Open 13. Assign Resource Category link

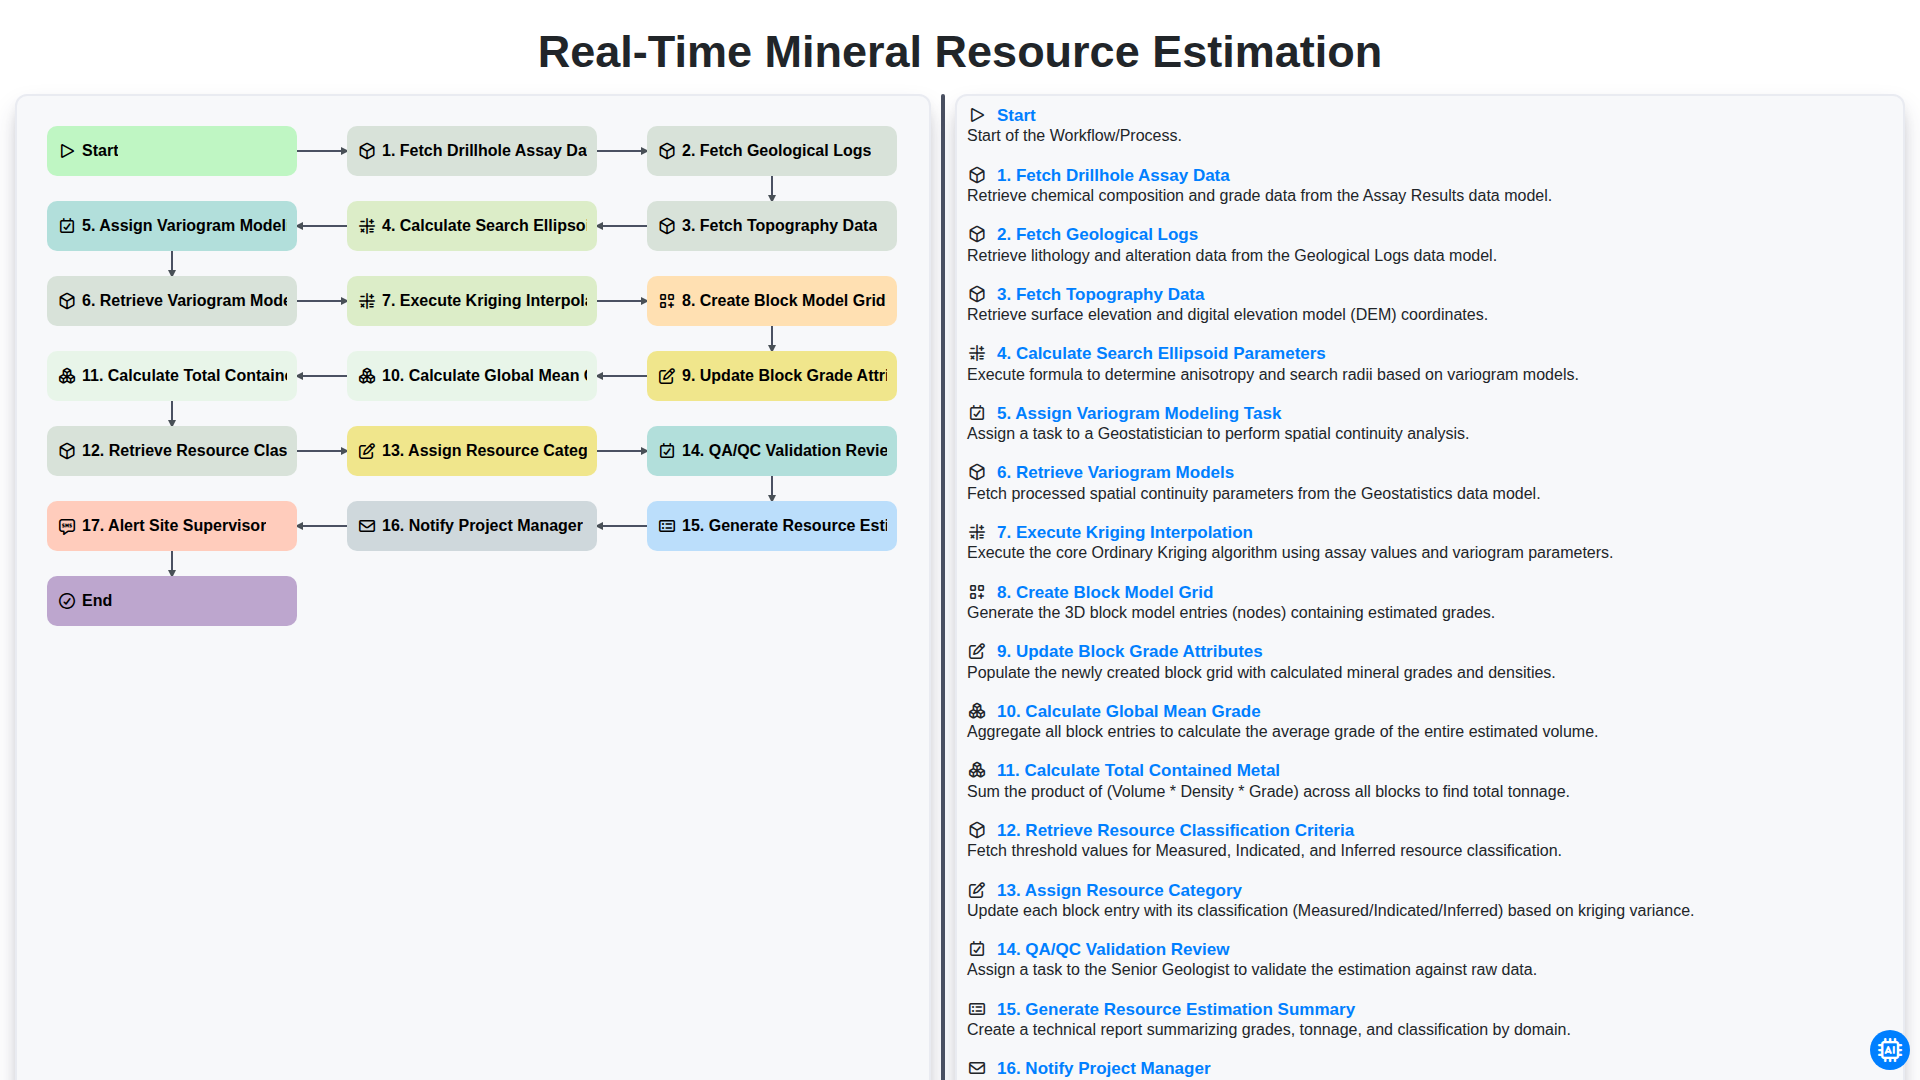[1119, 890]
